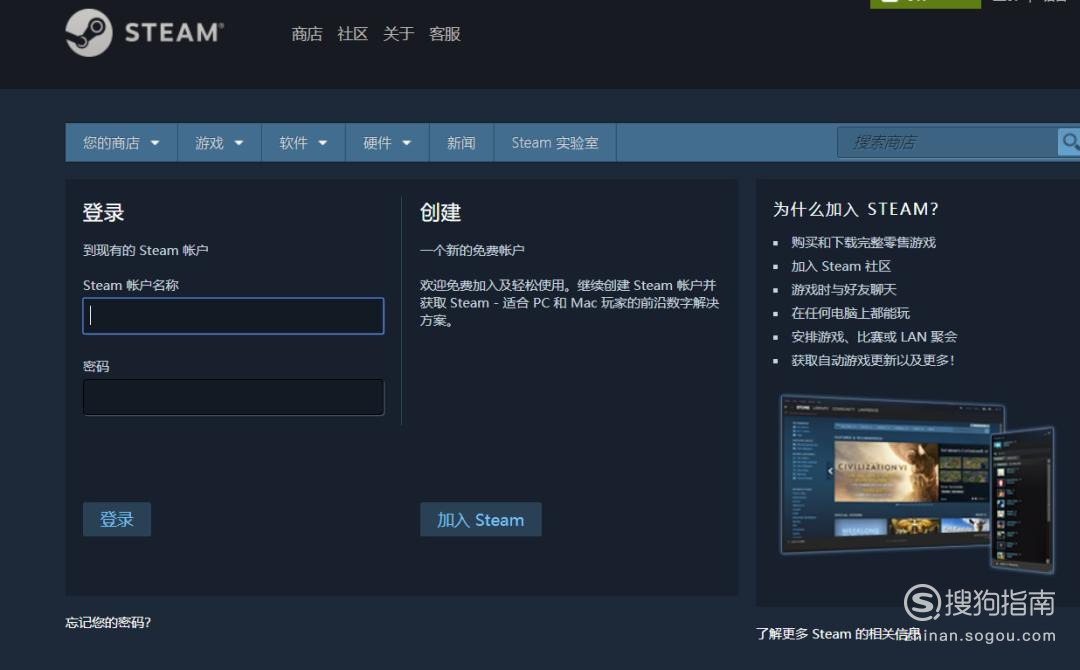Image resolution: width=1080 pixels, height=670 pixels.
Task: Click the Steam client preview thumbnail
Action: tap(917, 483)
